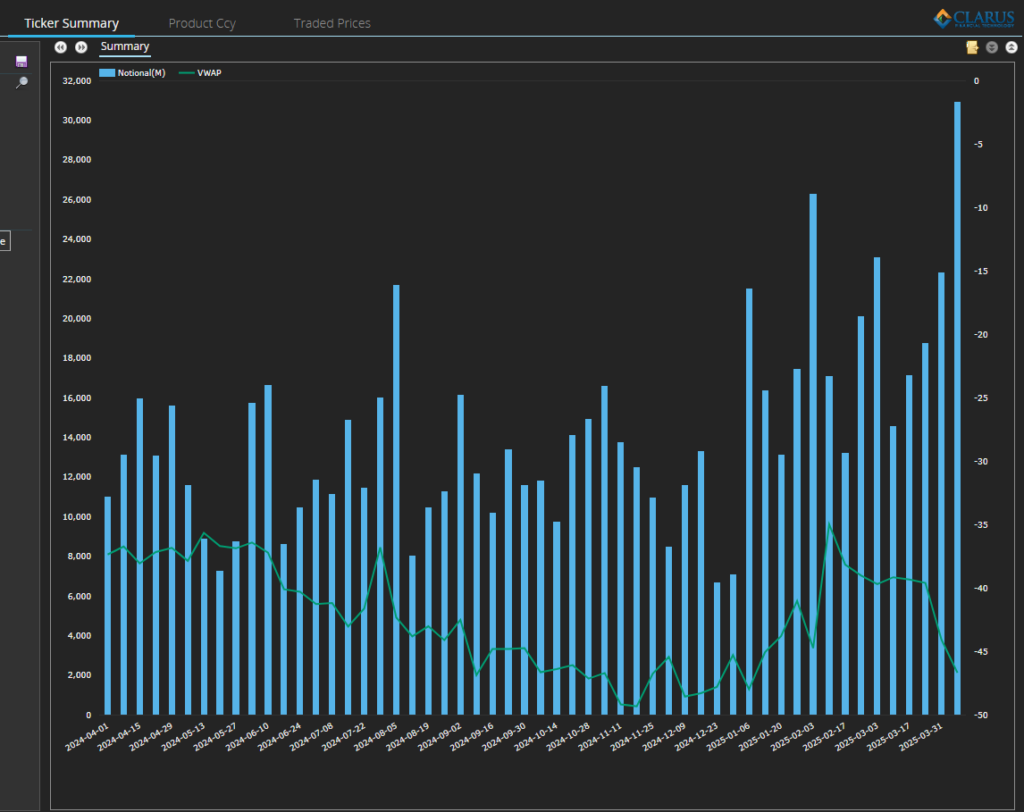The image size is (1024, 812).
Task: Click the VWAP line peak near 2025-02-17
Action: (x=829, y=524)
